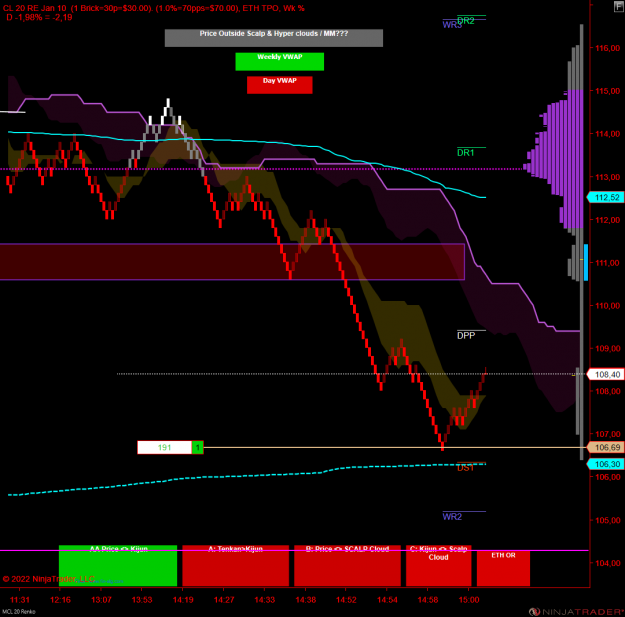This screenshot has width=625, height=617.
Task: Click the WR2 pivot label
Action: pyautogui.click(x=452, y=517)
